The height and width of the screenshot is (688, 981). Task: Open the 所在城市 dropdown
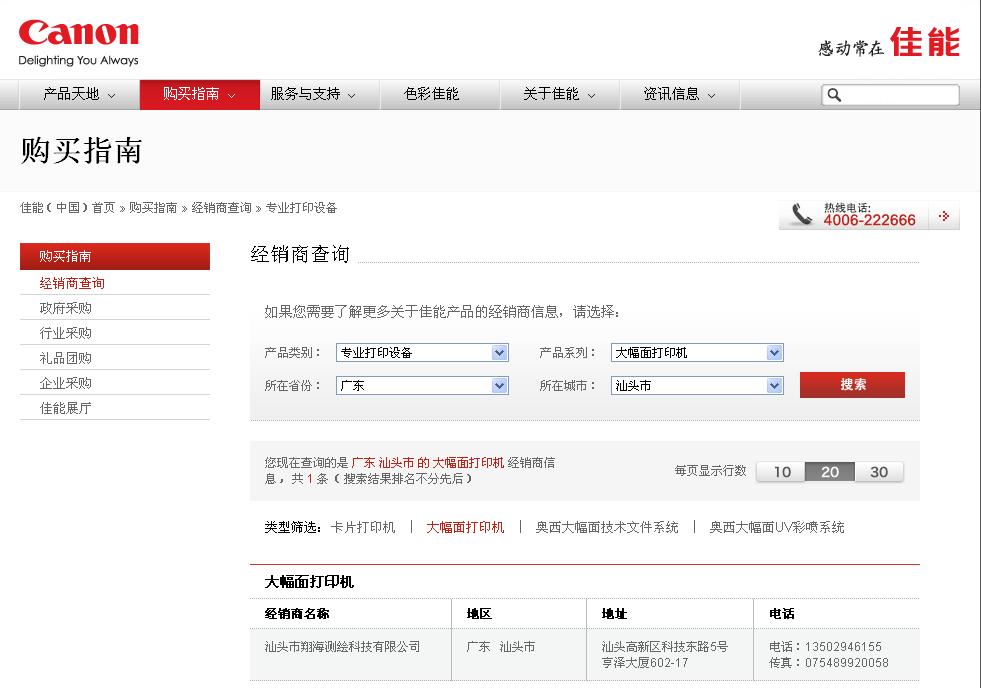[x=698, y=386]
